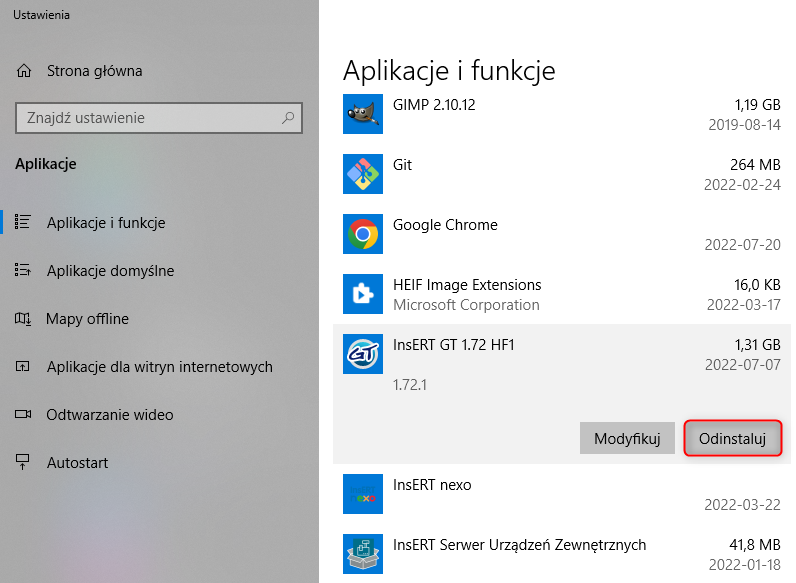Viewport: 796px width, 583px height.
Task: Click the GIMP app icon
Action: point(362,114)
